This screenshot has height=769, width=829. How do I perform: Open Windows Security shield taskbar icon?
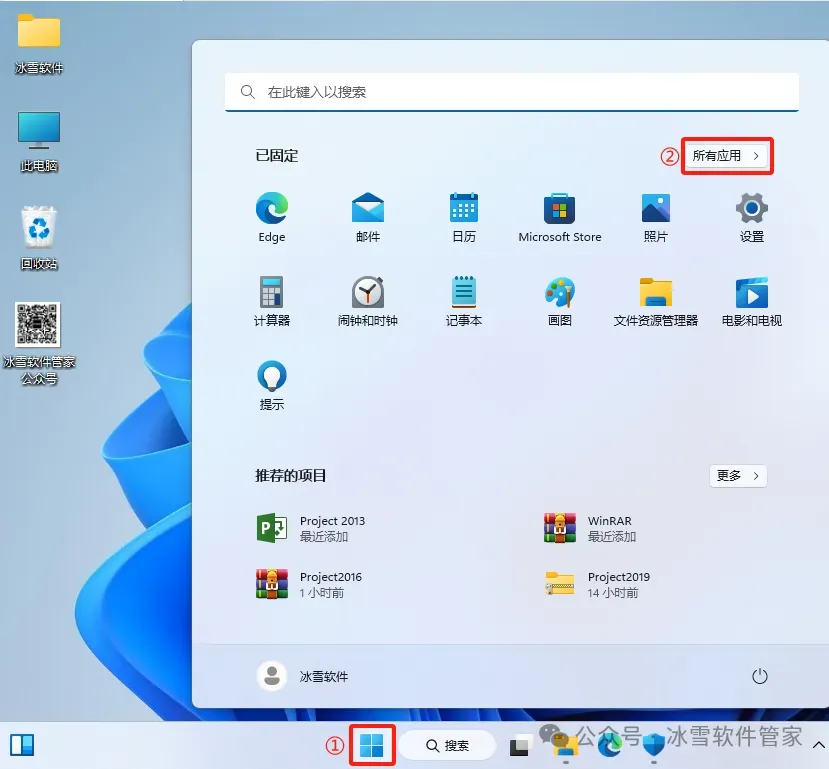[653, 746]
